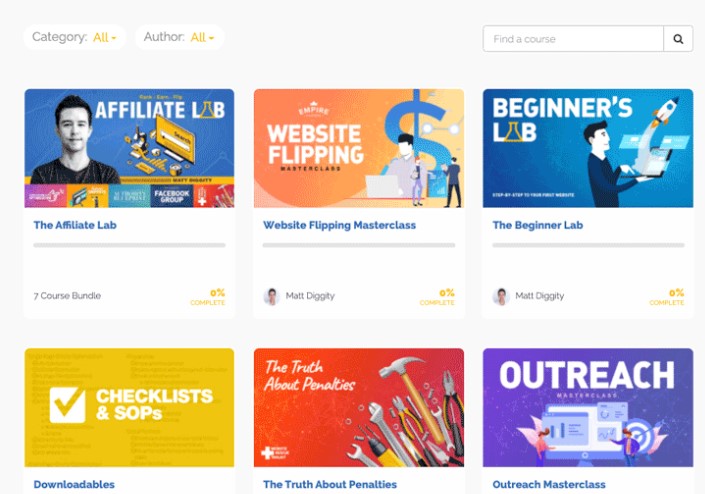Focus the Find a course search field
Viewport: 705px width, 494px height.
click(x=573, y=39)
